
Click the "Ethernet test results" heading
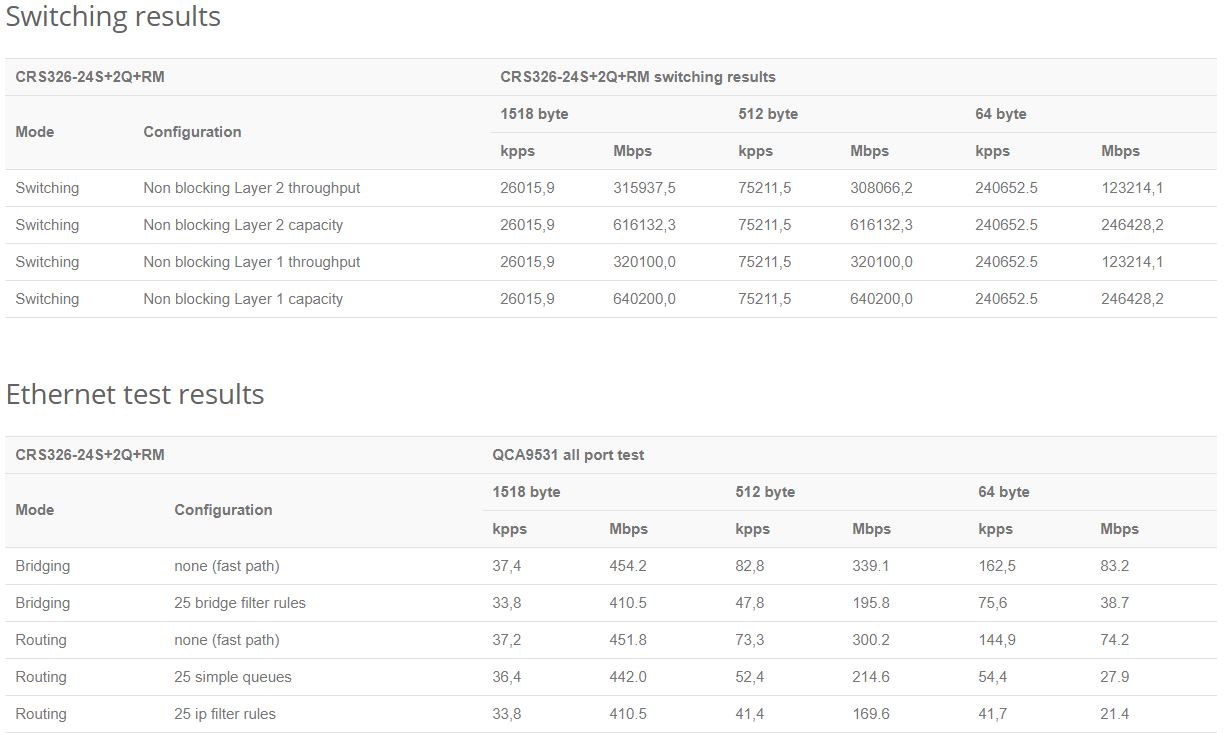135,394
